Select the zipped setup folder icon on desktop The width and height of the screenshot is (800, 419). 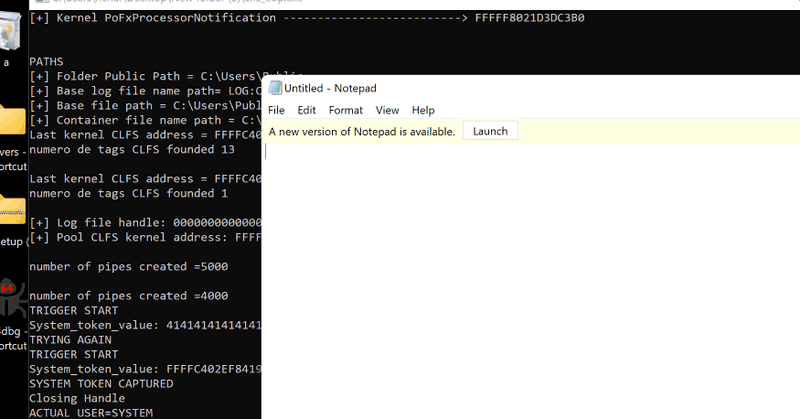(12, 210)
